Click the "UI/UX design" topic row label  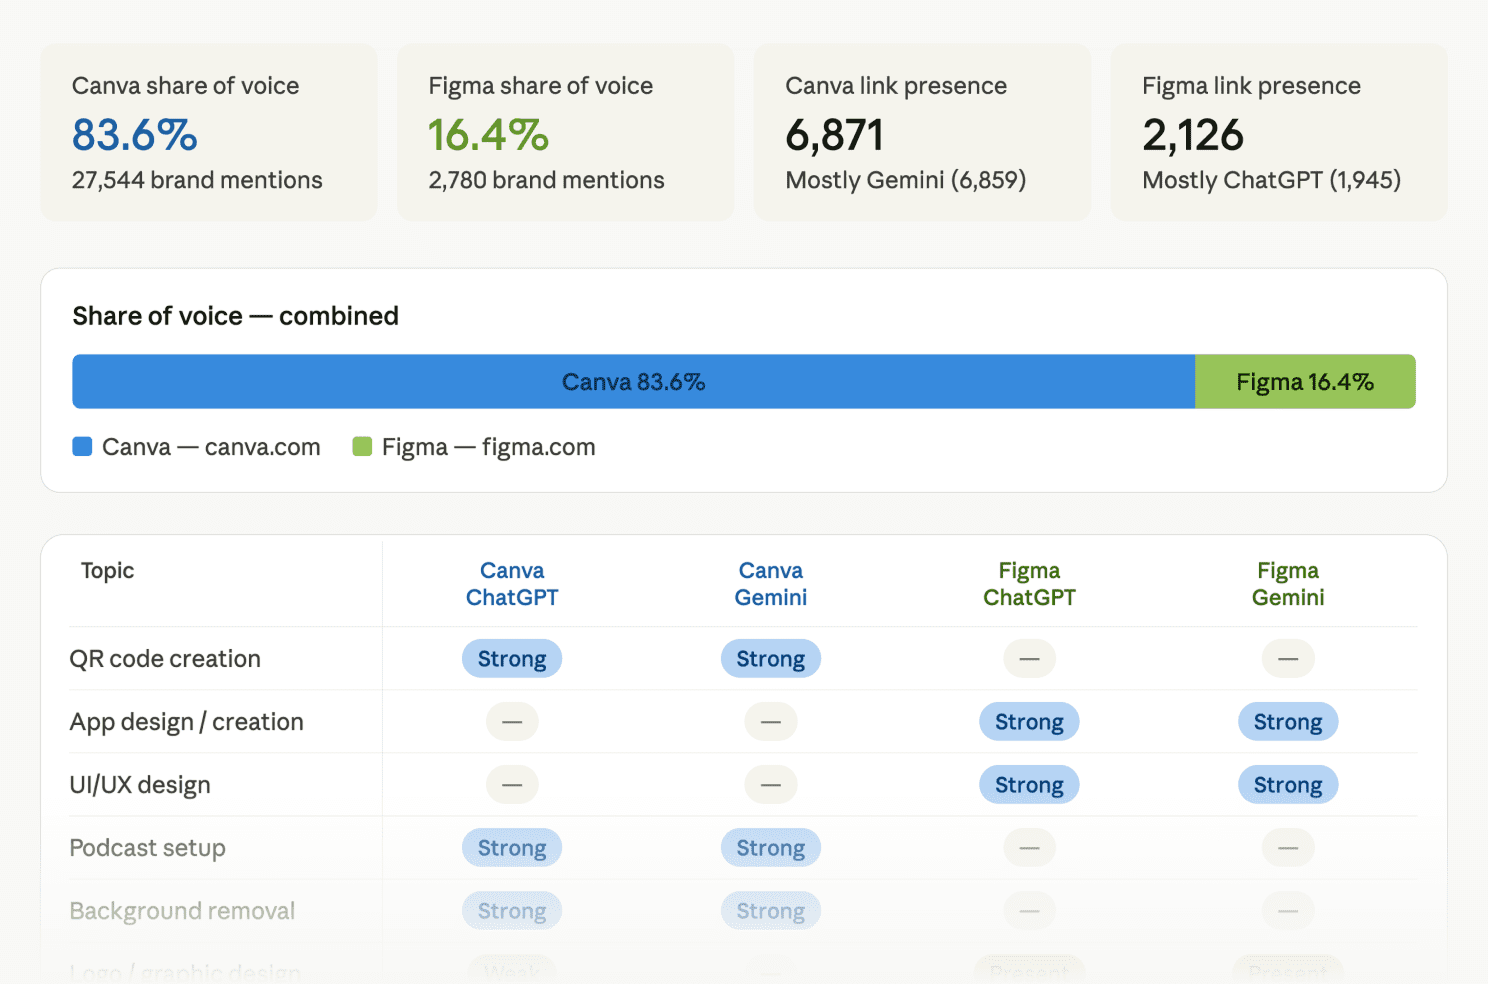pos(140,785)
